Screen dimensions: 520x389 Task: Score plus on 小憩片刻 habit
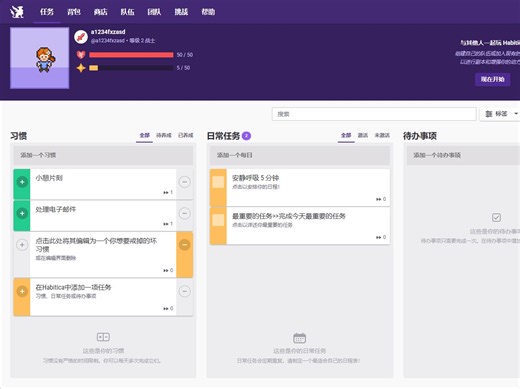pos(22,182)
